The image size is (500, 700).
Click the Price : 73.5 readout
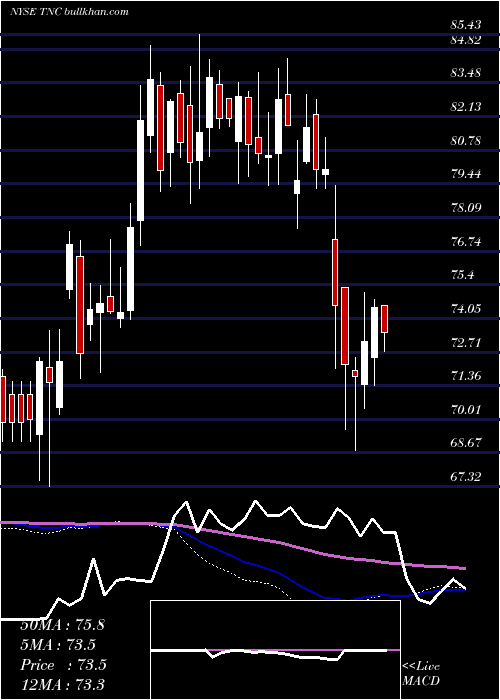pyautogui.click(x=63, y=665)
